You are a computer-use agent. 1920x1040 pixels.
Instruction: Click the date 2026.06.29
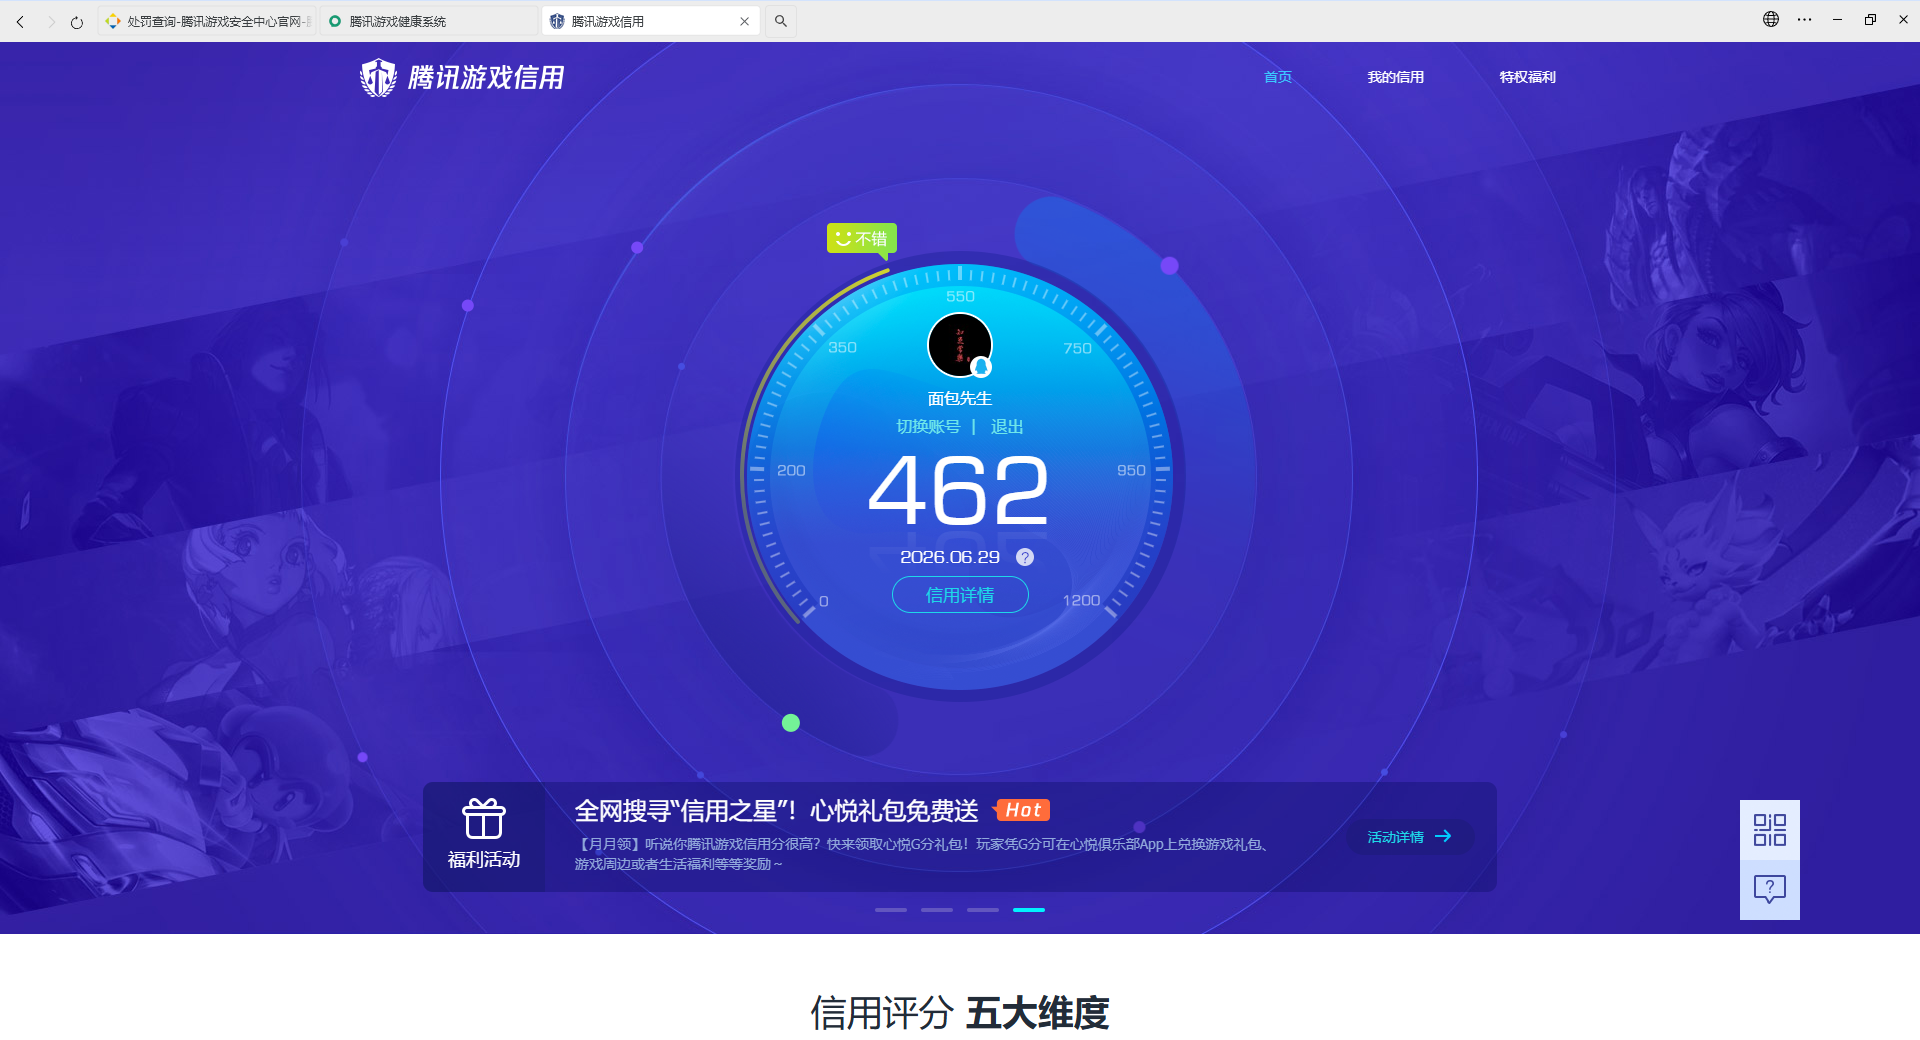[950, 557]
